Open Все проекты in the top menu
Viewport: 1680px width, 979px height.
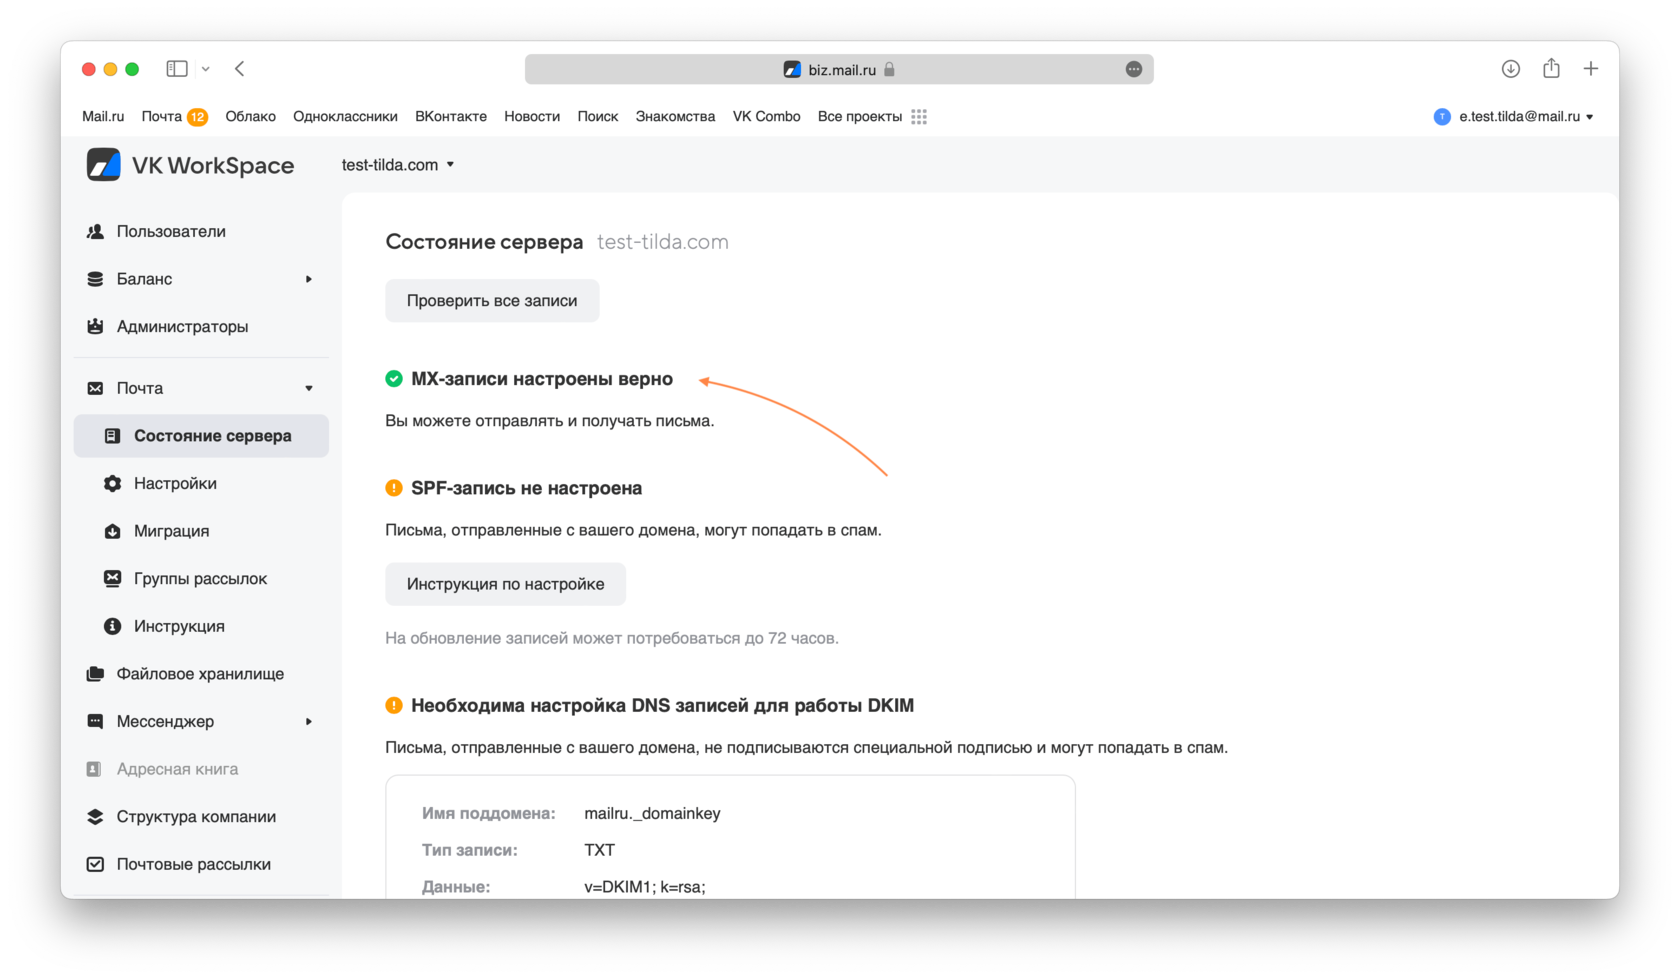(x=860, y=117)
